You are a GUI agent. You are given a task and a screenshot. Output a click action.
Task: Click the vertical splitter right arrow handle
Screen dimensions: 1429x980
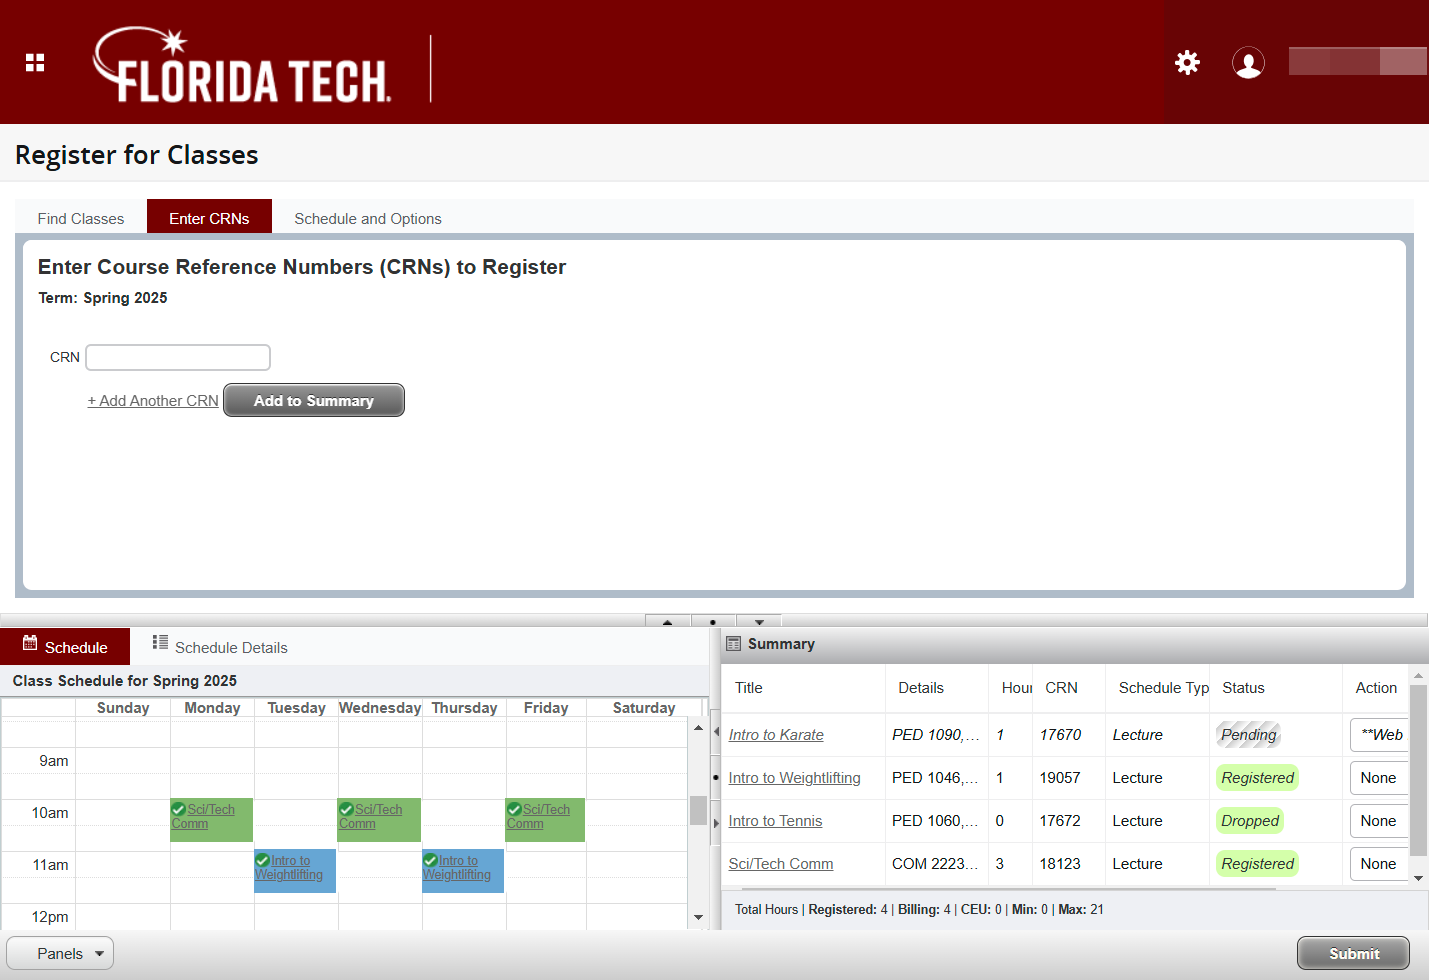[716, 823]
